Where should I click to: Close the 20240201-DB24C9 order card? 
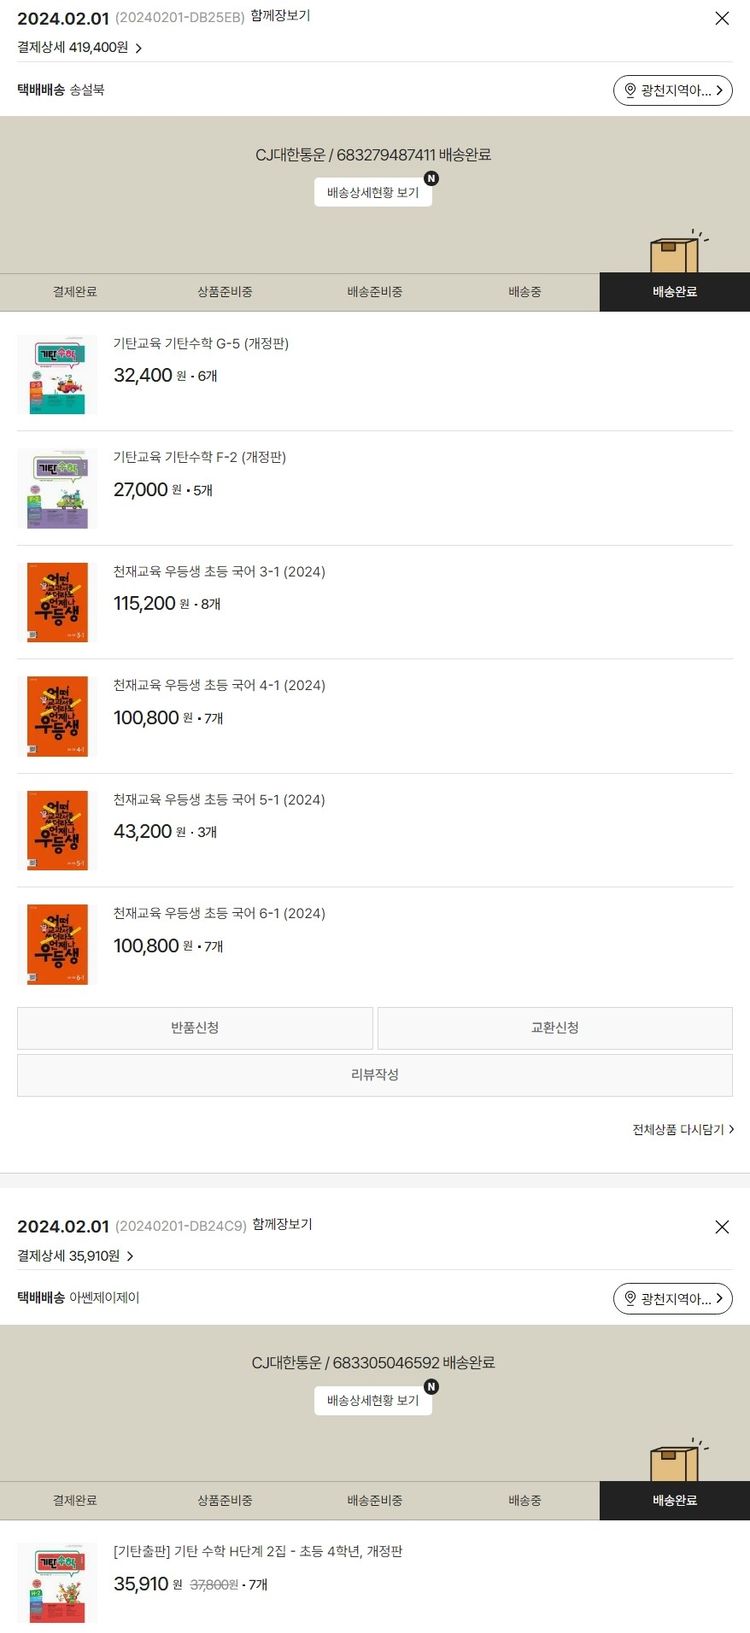722,1226
